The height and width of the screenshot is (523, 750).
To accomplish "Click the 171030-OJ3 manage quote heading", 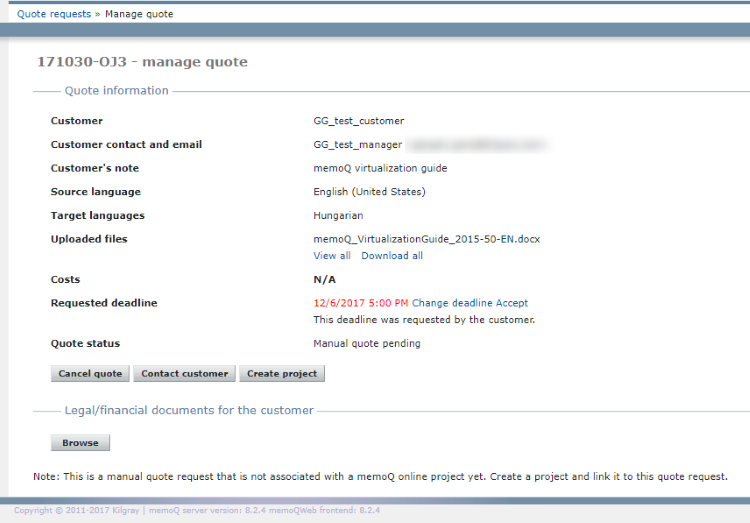I will (142, 62).
